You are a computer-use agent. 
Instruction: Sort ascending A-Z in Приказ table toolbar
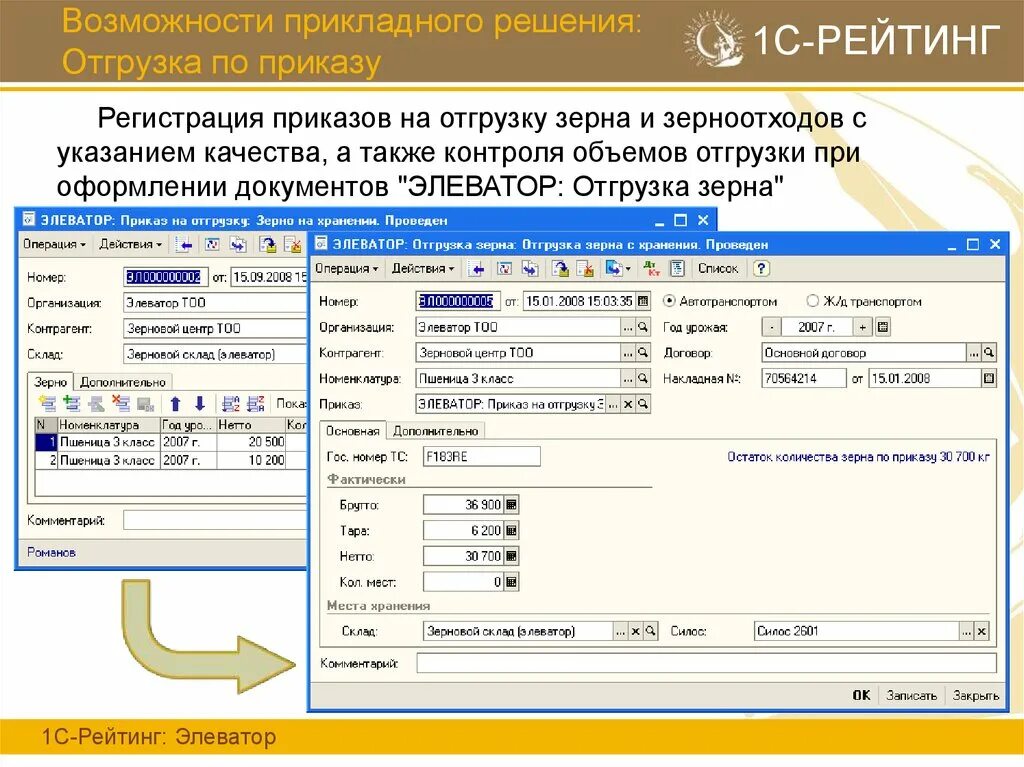coord(231,404)
